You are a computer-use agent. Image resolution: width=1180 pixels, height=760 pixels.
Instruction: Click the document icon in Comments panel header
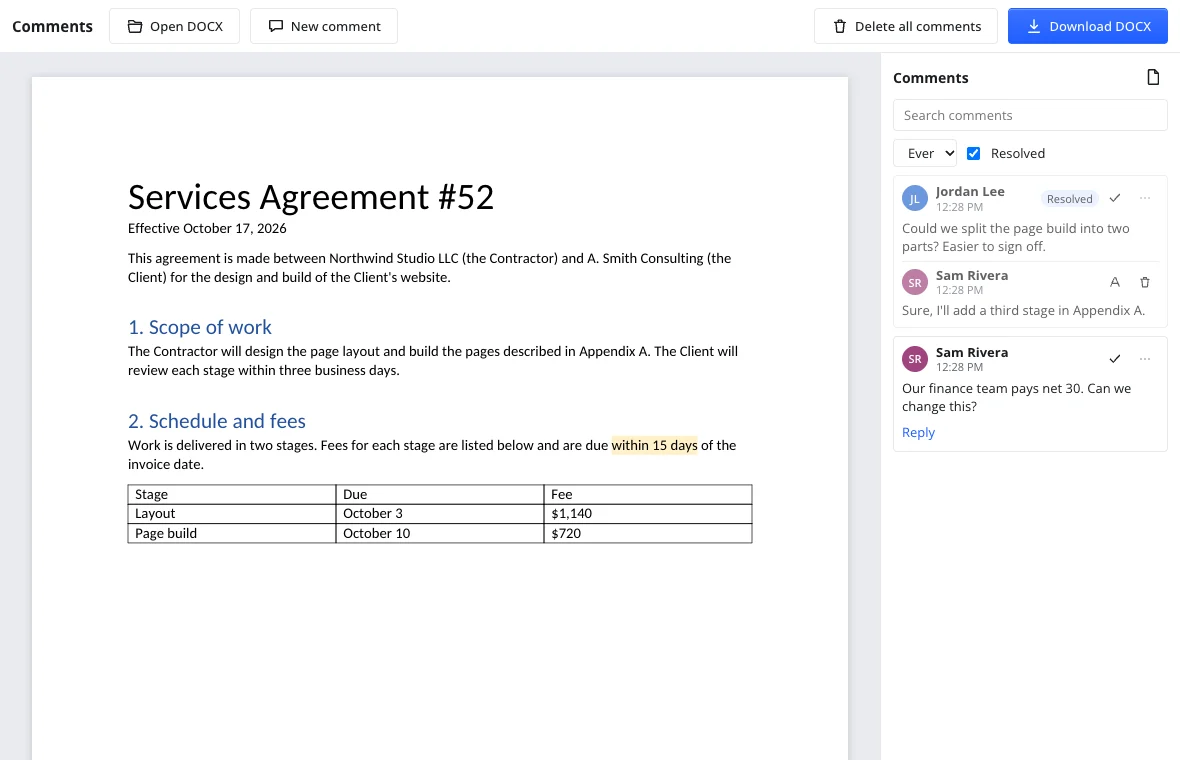pos(1153,78)
